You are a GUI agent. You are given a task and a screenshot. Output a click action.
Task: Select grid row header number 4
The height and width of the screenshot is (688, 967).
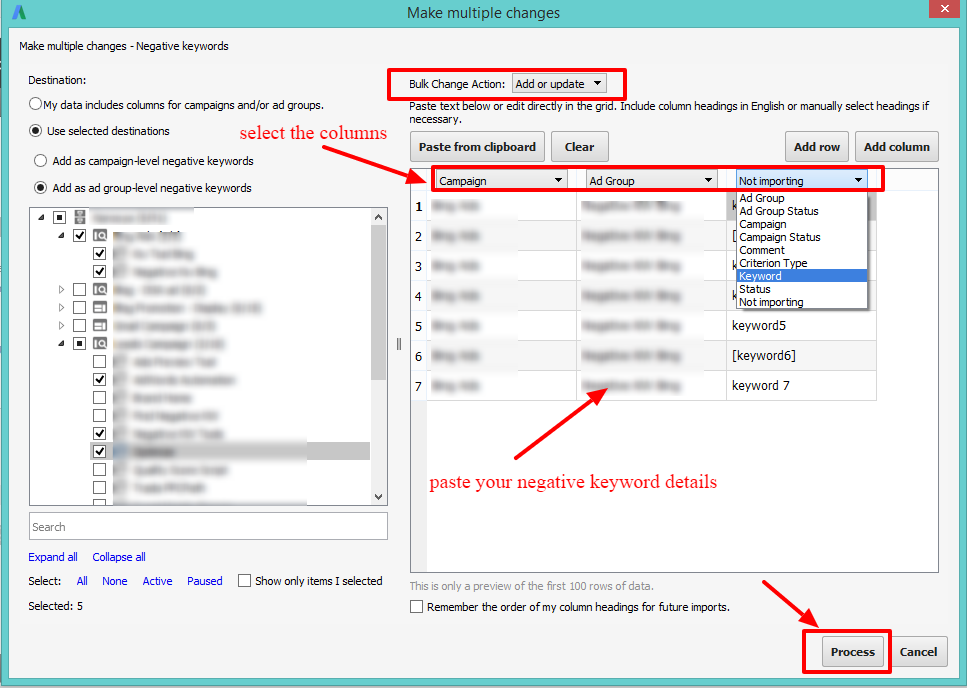point(419,296)
